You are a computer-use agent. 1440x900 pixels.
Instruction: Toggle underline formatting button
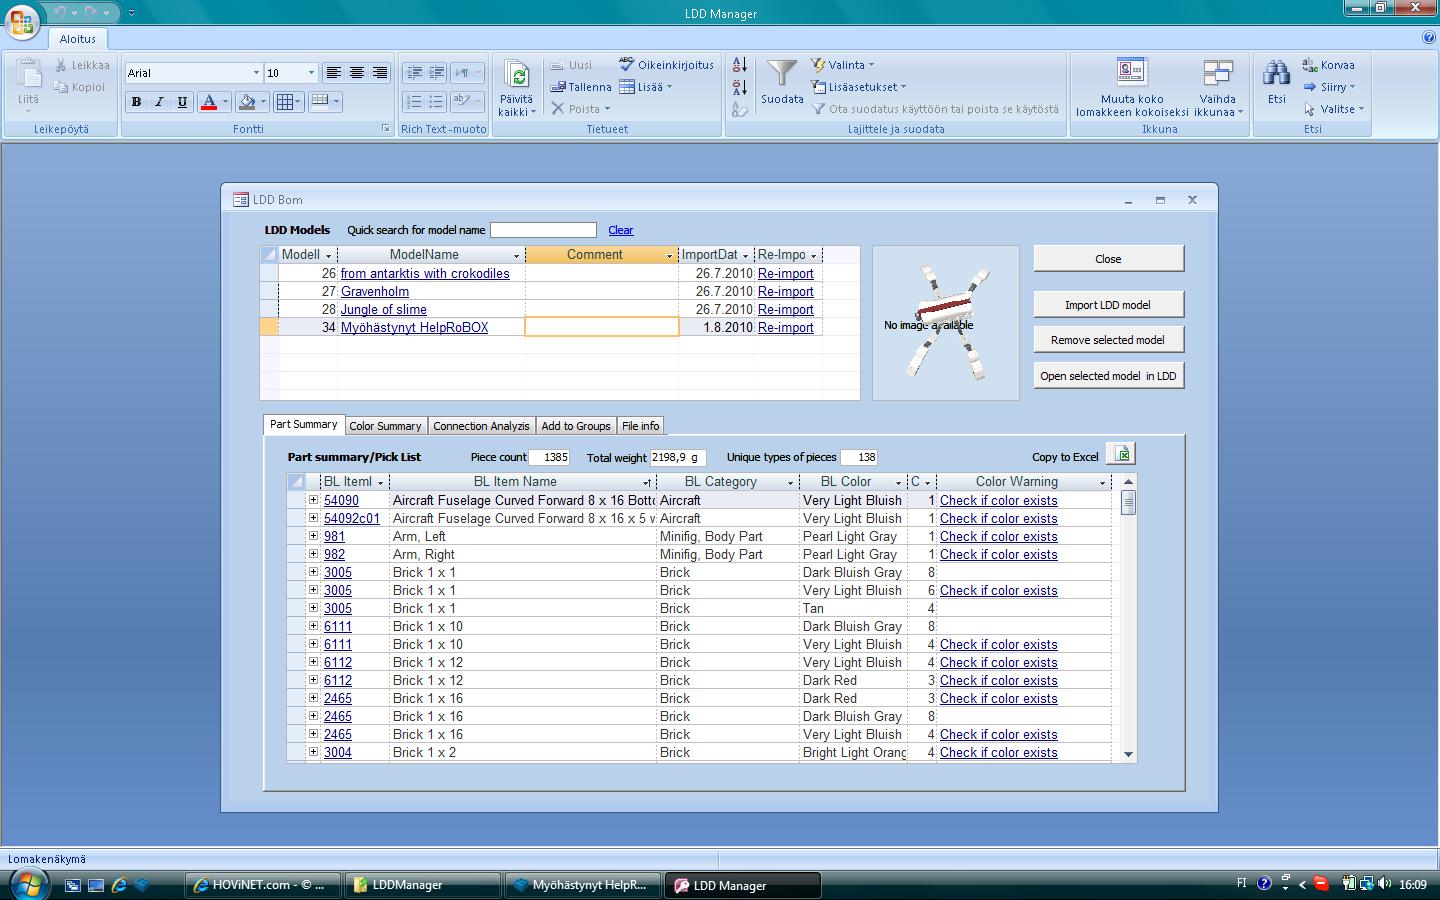coord(182,102)
